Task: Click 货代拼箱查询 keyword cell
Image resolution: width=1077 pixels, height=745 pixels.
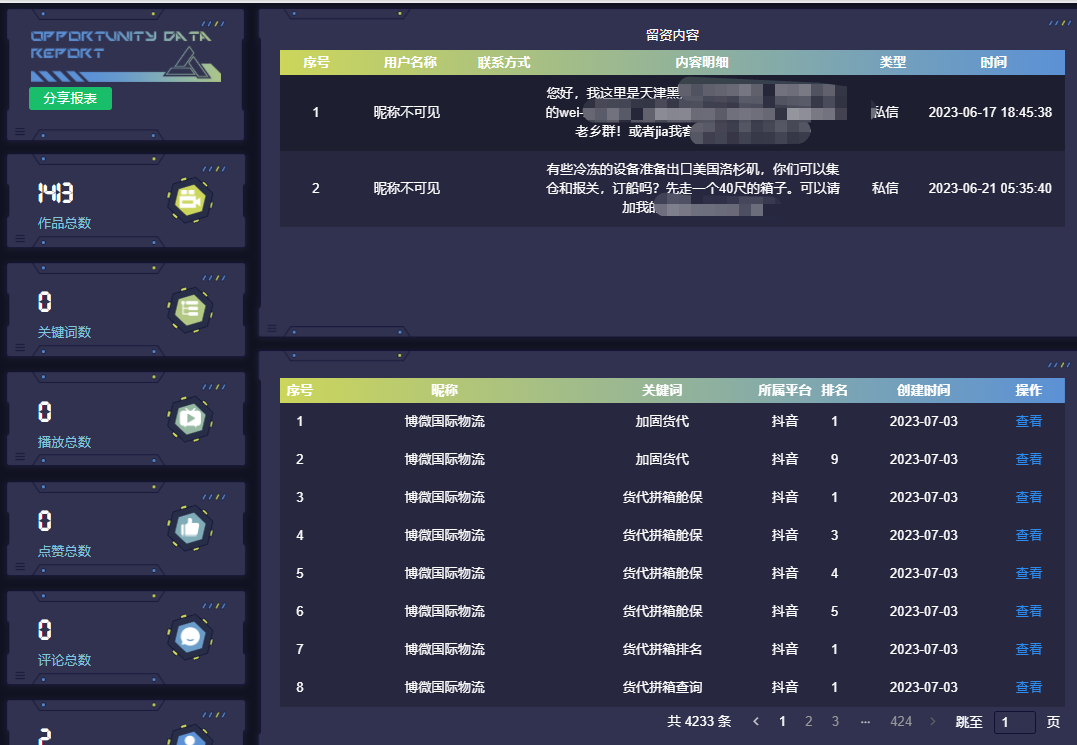Action: pos(662,687)
